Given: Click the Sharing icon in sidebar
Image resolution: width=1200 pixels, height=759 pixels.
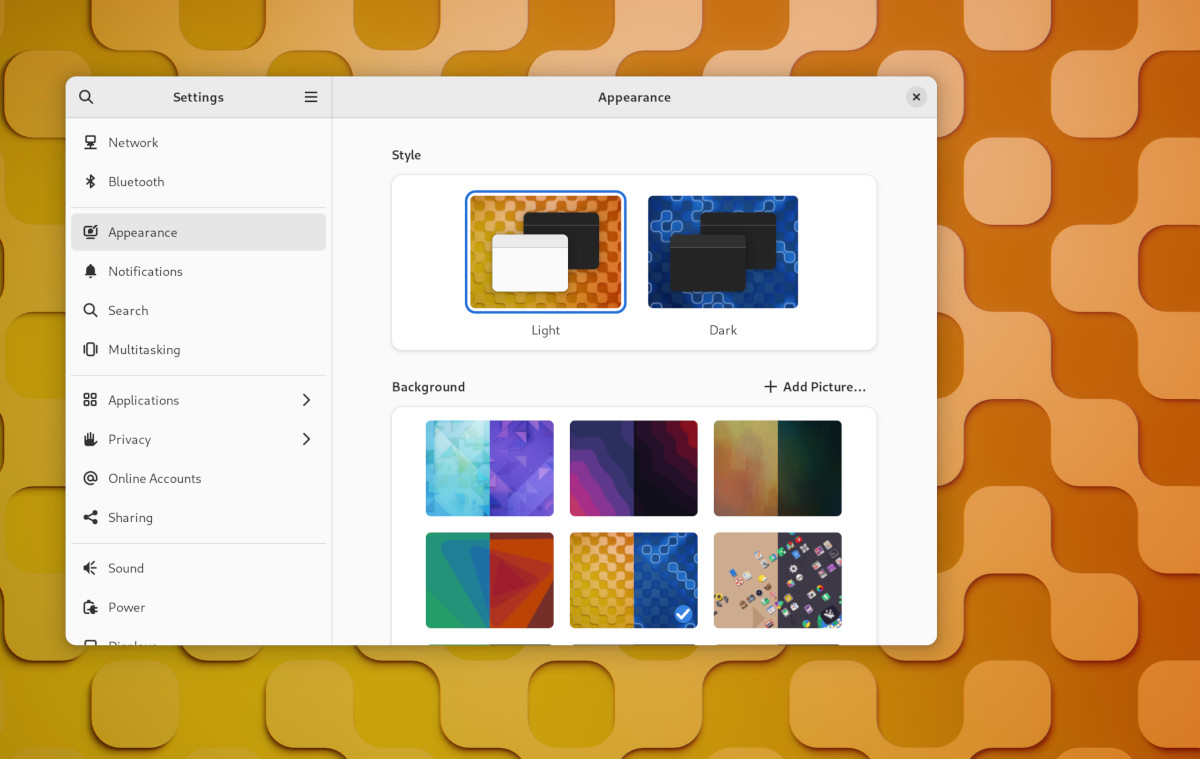Looking at the screenshot, I should pos(90,518).
